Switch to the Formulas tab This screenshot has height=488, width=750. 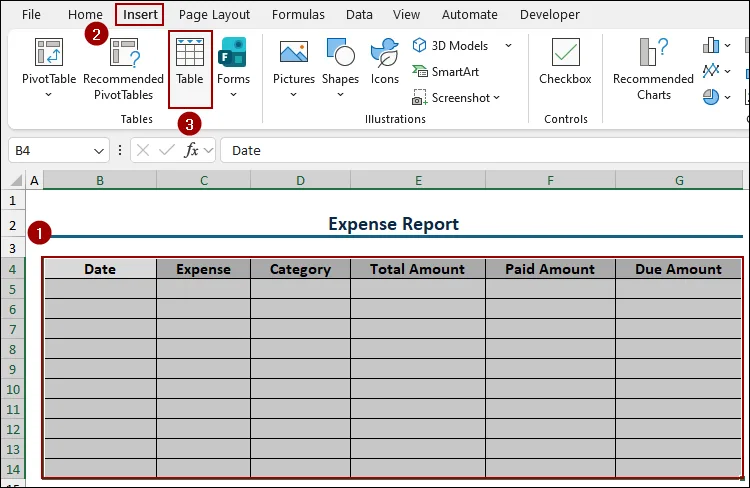point(298,14)
